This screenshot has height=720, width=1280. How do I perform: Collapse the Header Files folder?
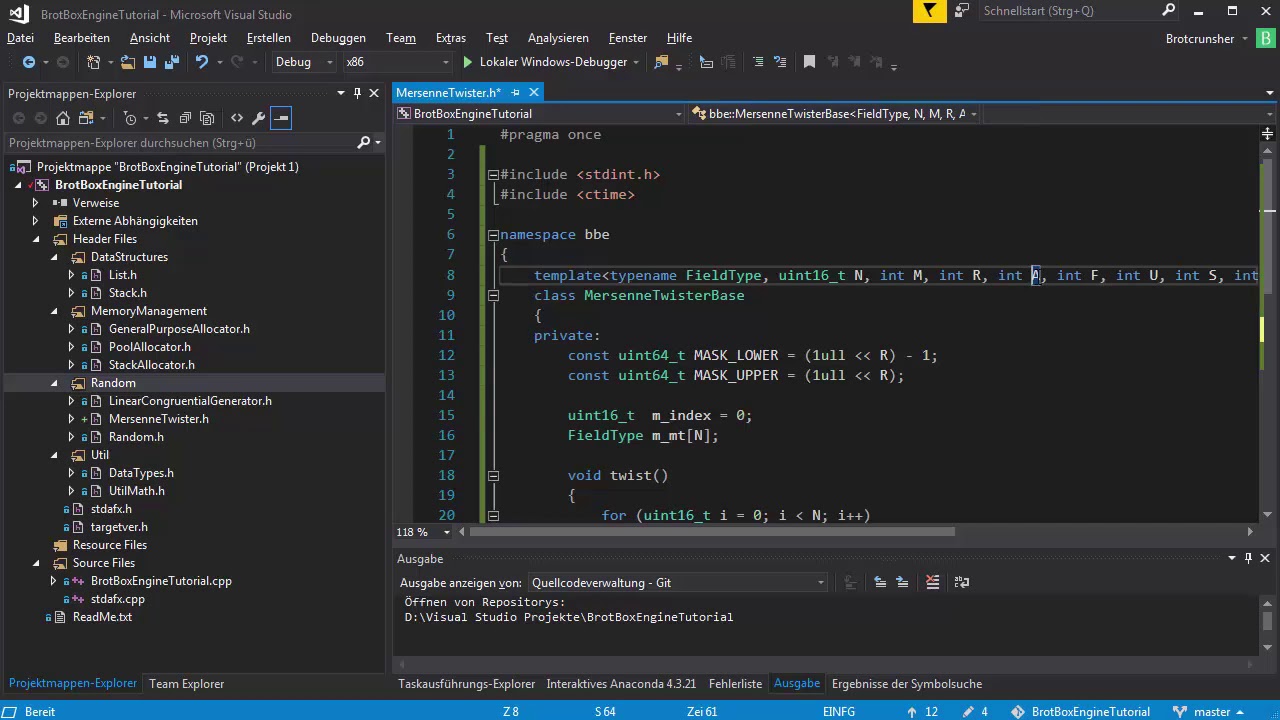pyautogui.click(x=37, y=239)
